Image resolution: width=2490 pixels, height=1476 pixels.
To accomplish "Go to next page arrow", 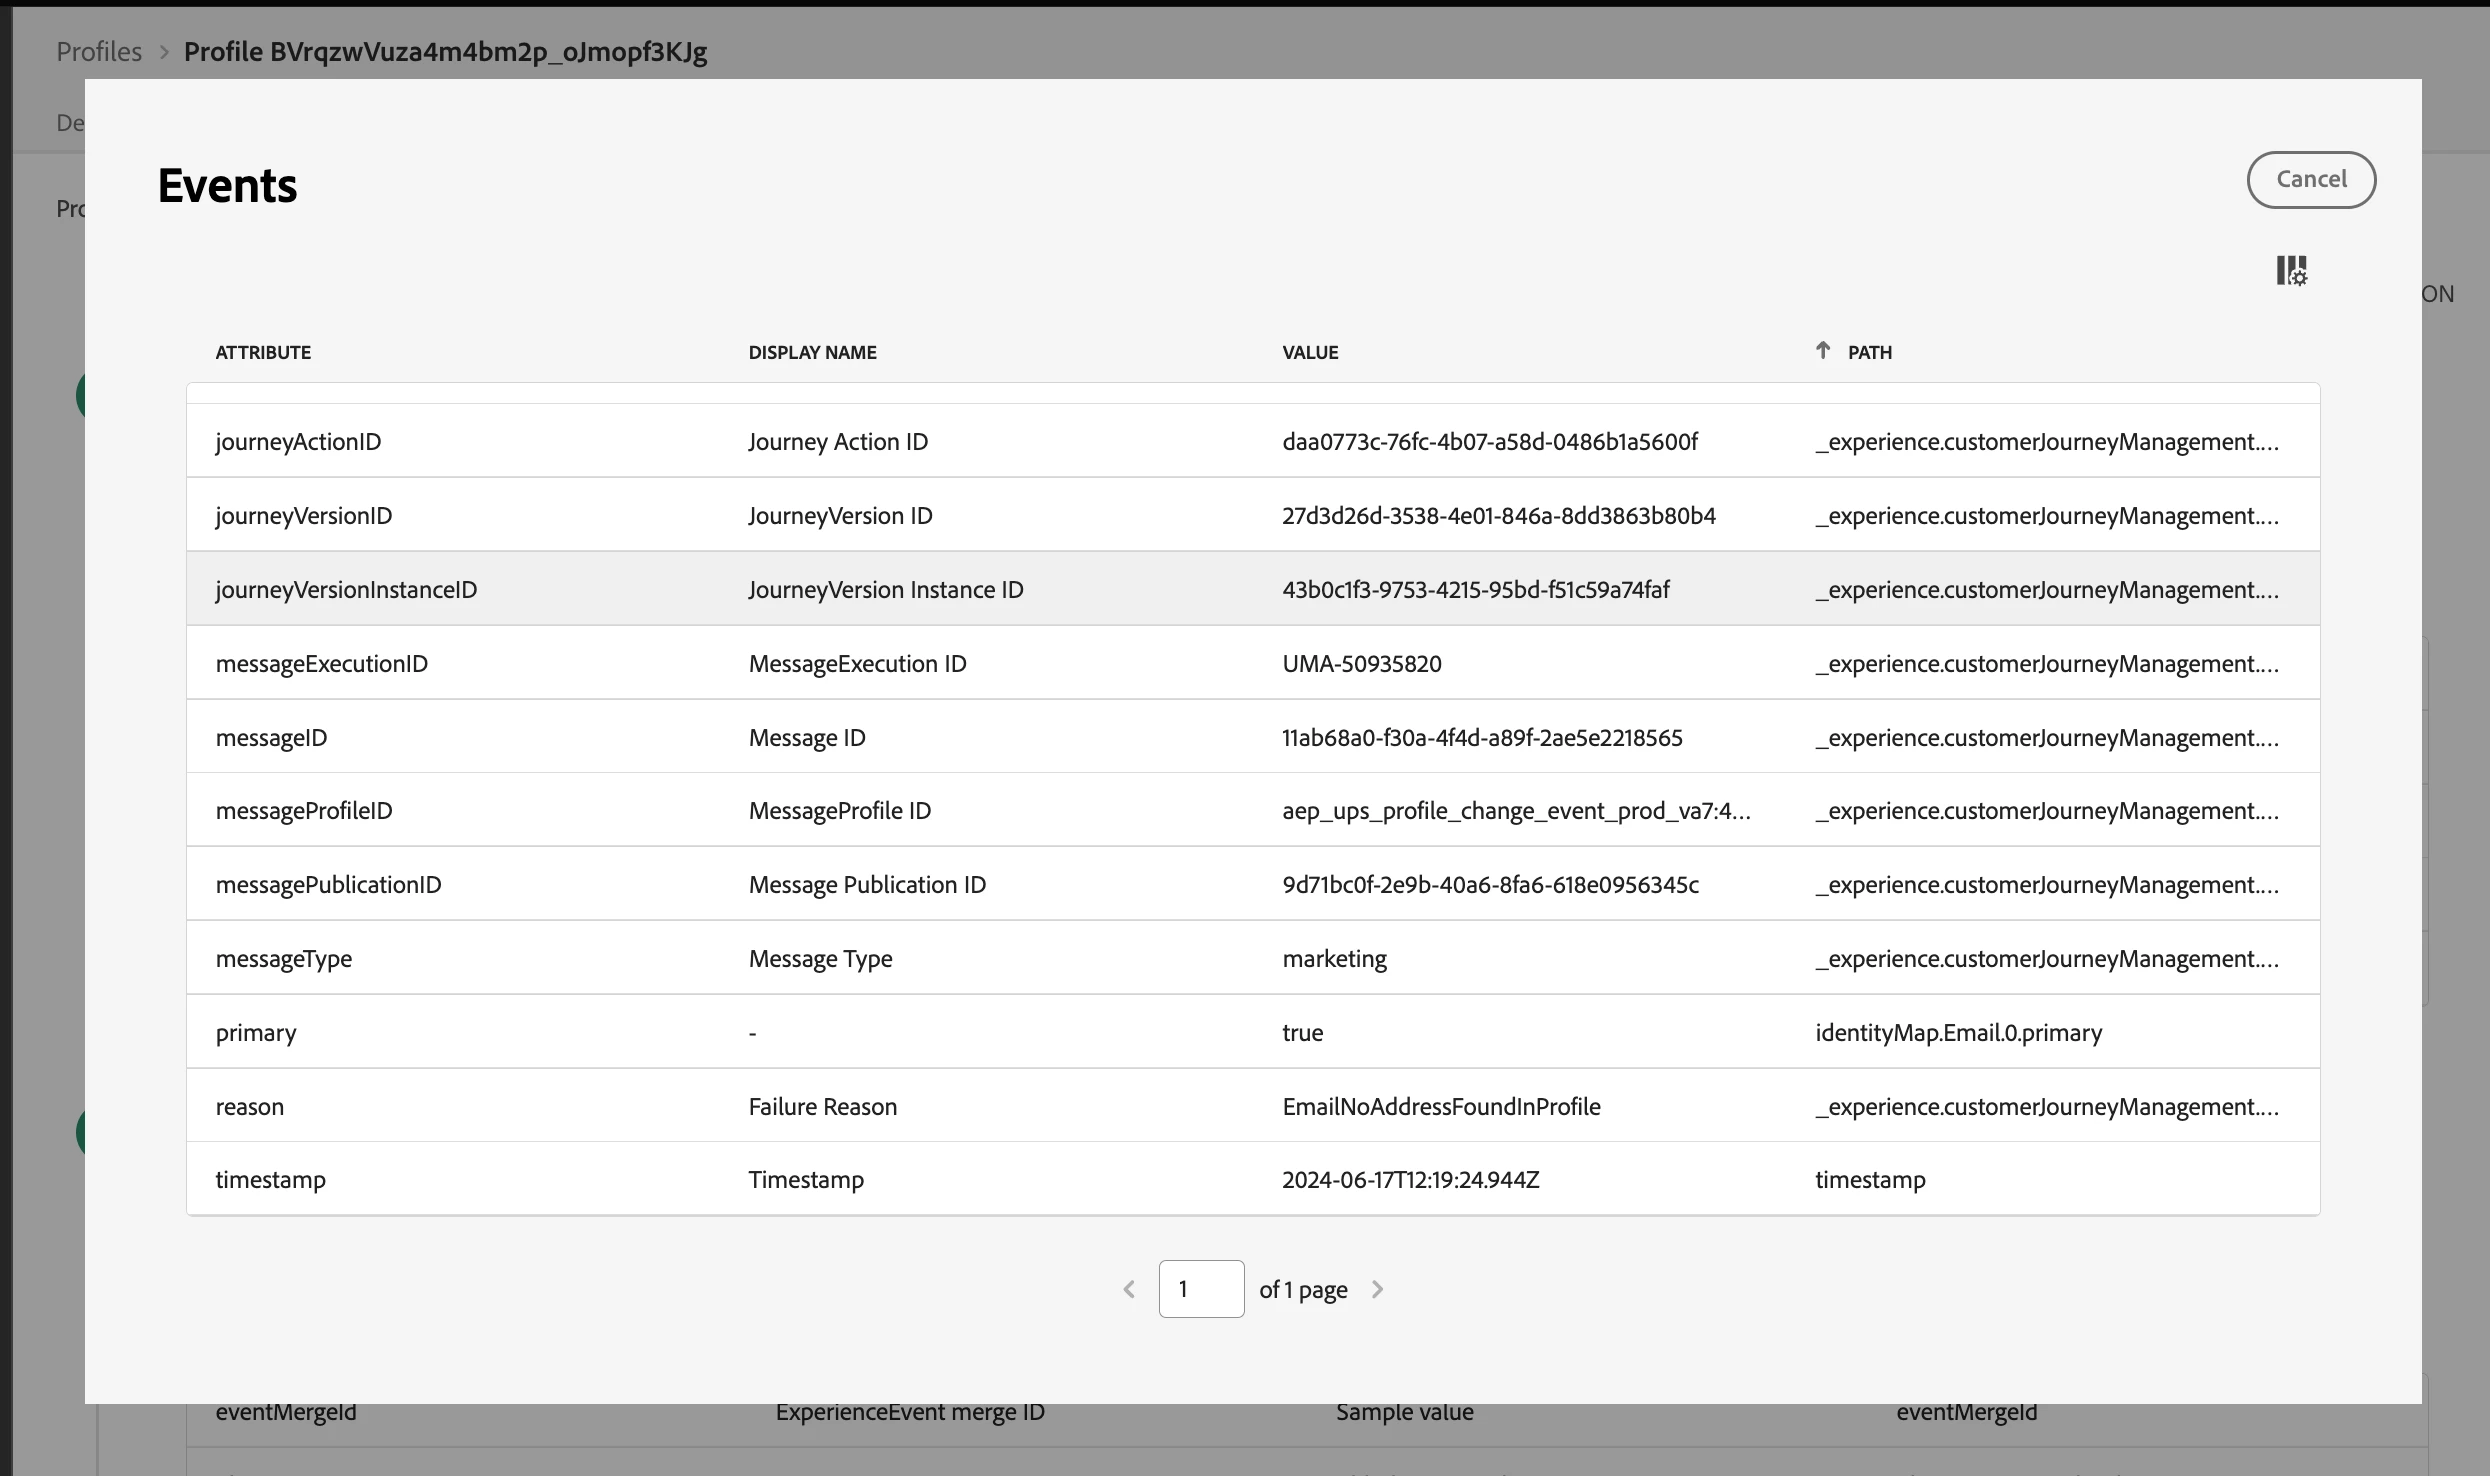I will tap(1377, 1289).
